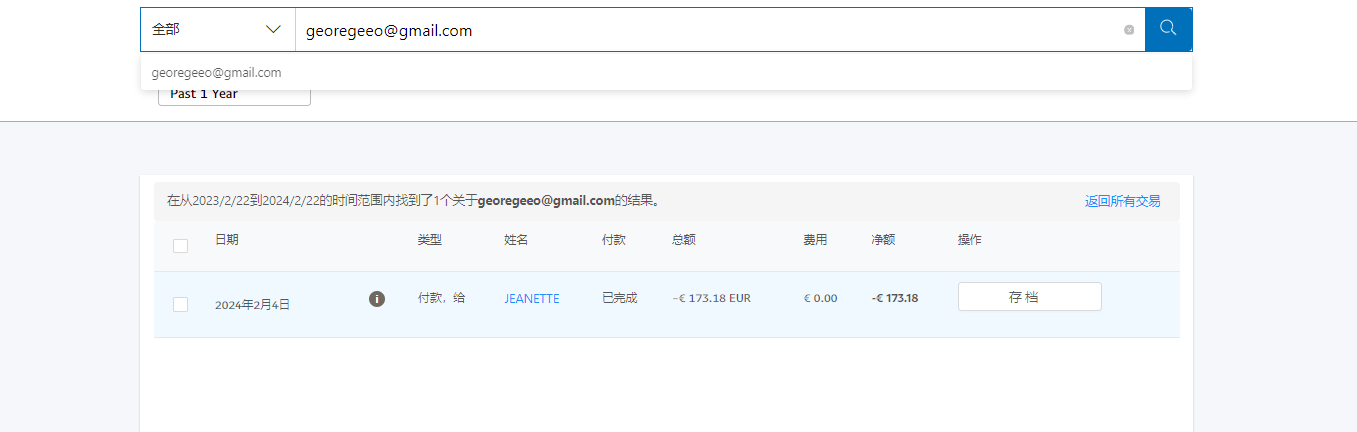Check the box for the 2024年2月4日 transaction

[180, 304]
